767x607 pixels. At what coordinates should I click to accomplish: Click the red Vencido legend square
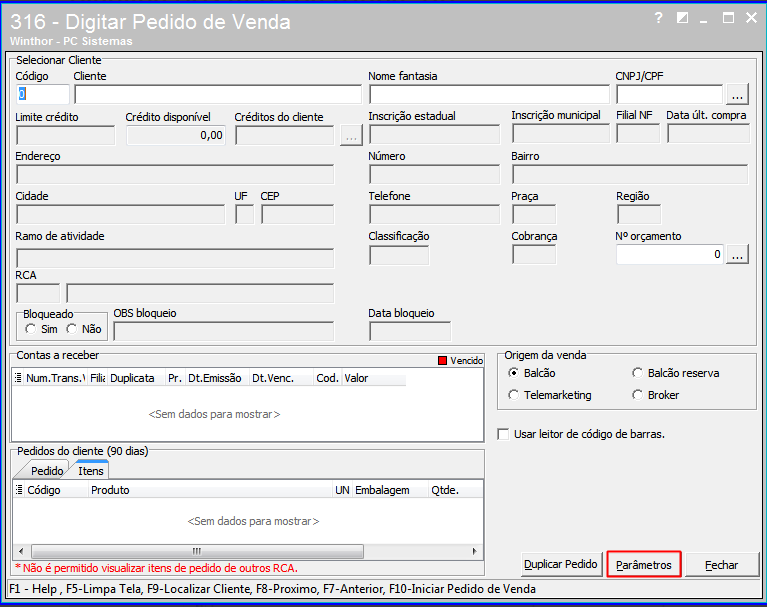click(x=442, y=360)
